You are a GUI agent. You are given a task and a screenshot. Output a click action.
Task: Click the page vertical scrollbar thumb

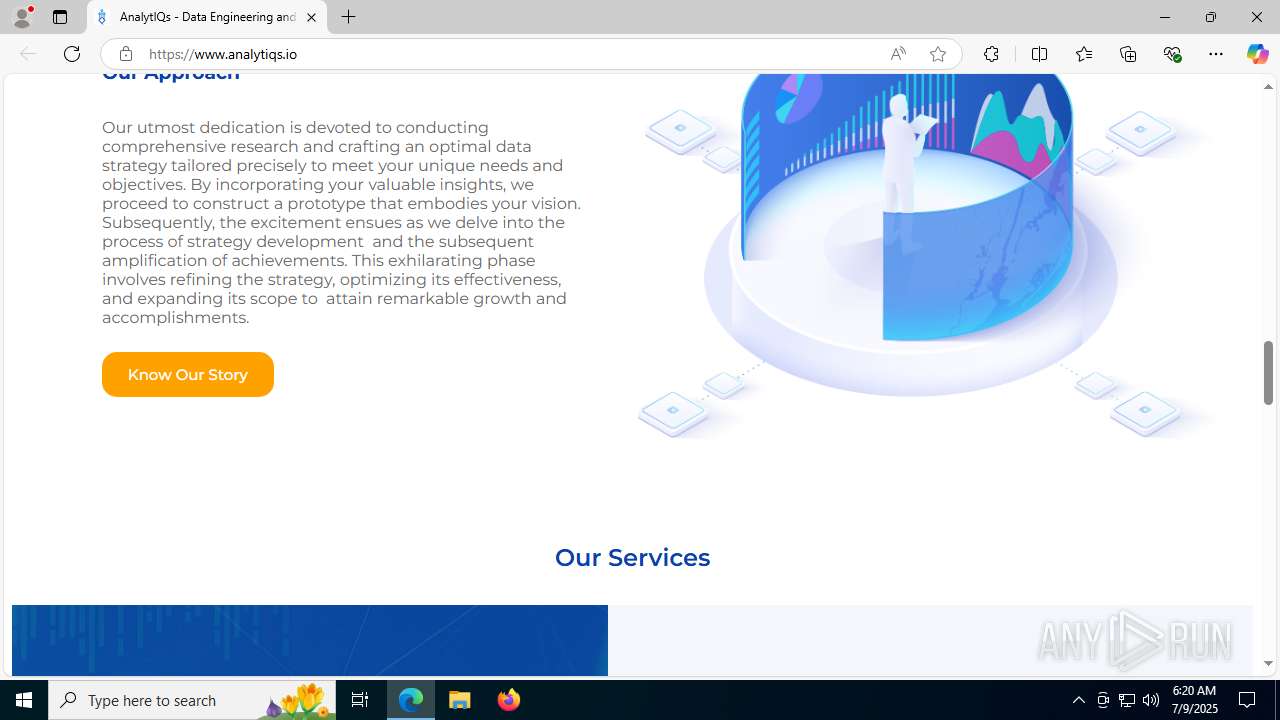1268,373
